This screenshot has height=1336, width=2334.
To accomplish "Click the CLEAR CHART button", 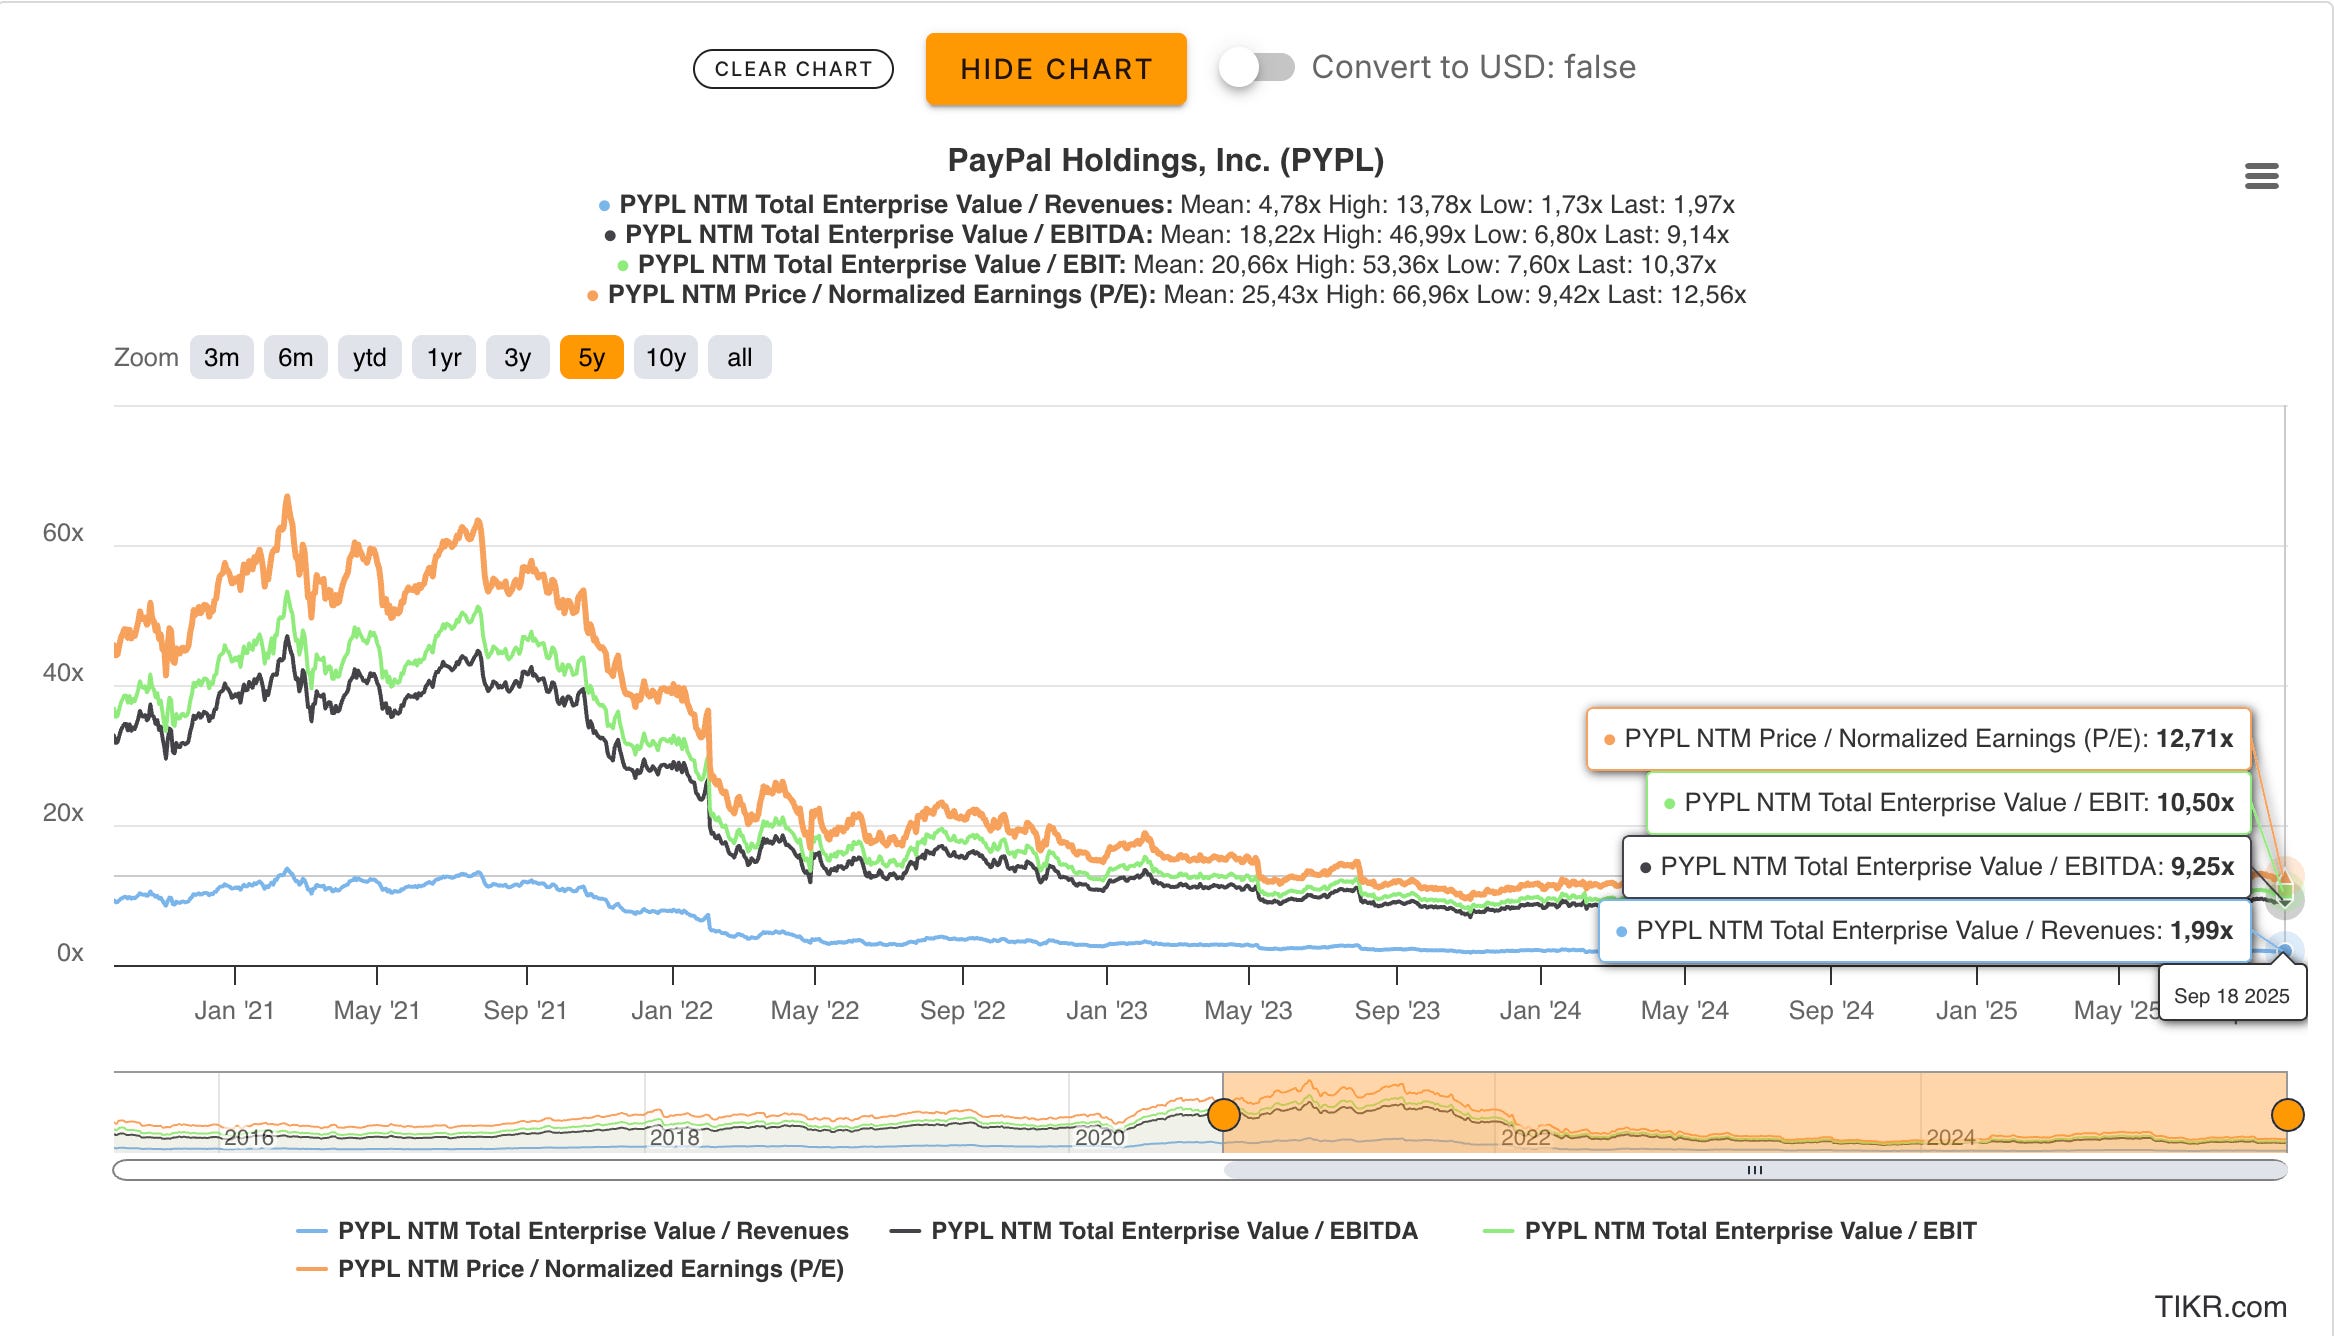I will [x=793, y=69].
